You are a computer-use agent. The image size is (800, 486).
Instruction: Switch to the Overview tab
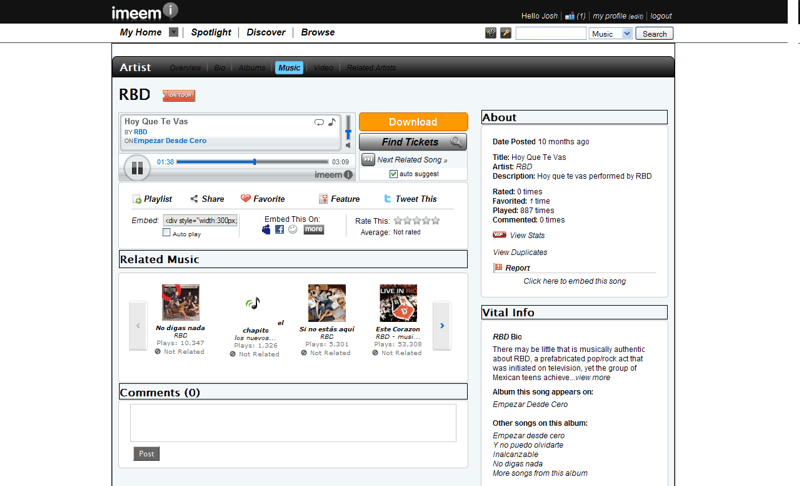tap(185, 68)
